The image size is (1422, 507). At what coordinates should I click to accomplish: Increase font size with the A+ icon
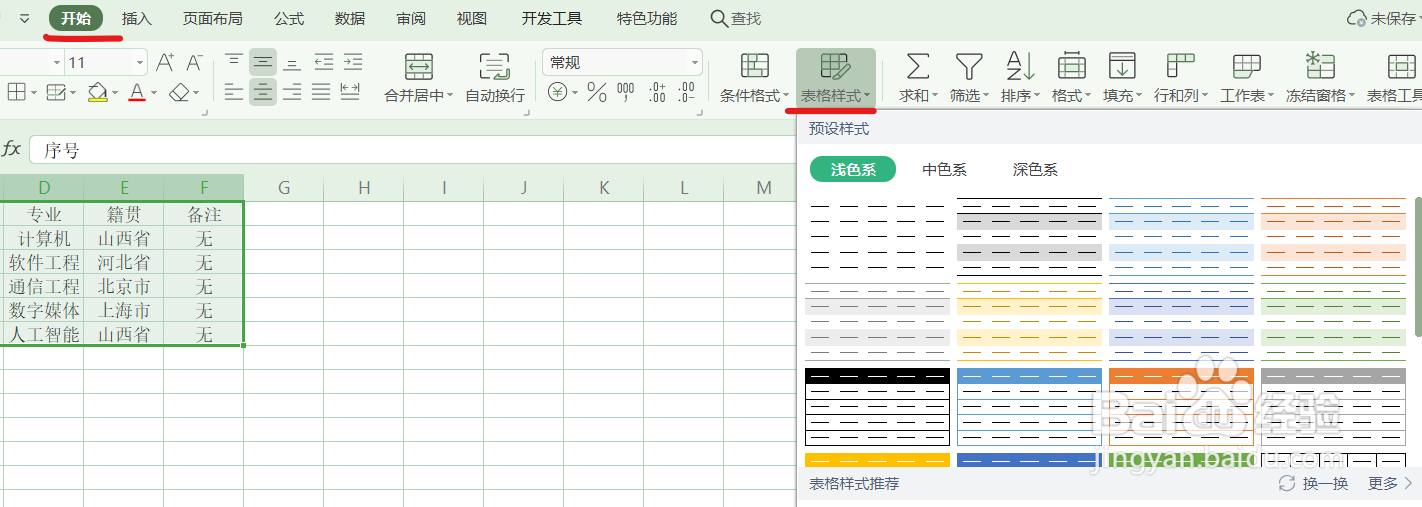(165, 63)
